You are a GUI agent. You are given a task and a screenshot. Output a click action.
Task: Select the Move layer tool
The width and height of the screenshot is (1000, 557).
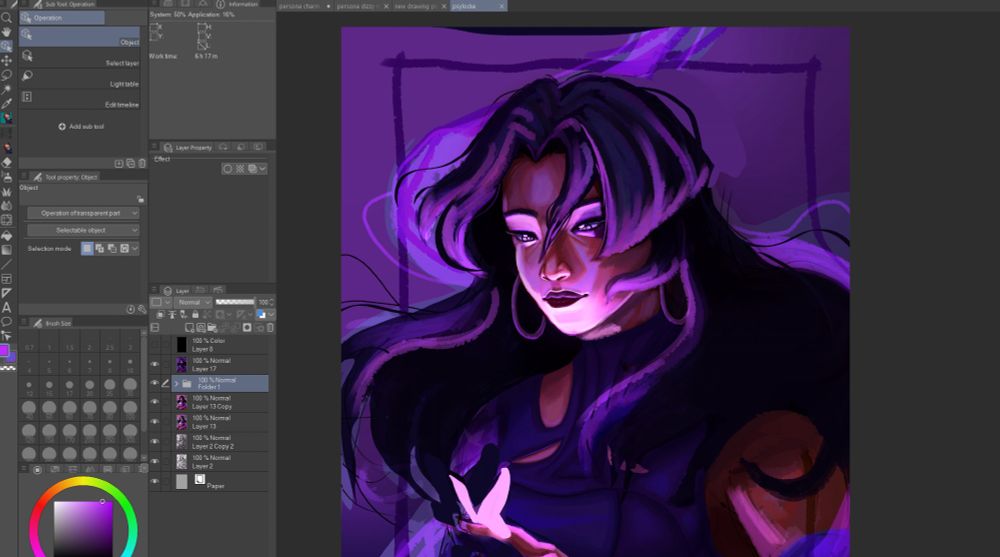(x=6, y=61)
